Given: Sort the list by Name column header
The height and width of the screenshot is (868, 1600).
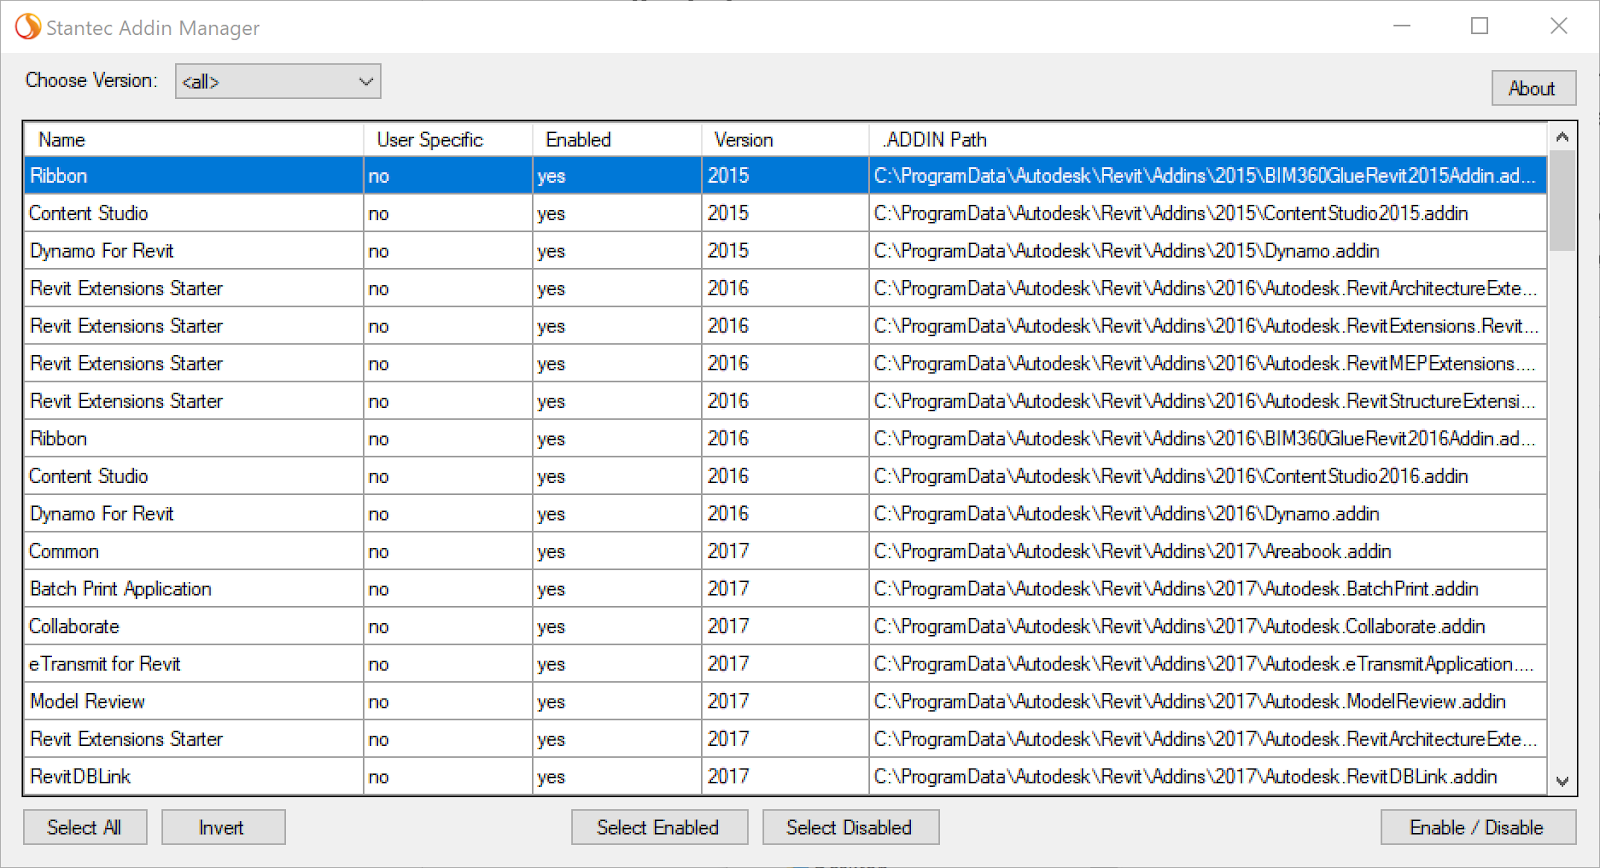Looking at the screenshot, I should (194, 139).
